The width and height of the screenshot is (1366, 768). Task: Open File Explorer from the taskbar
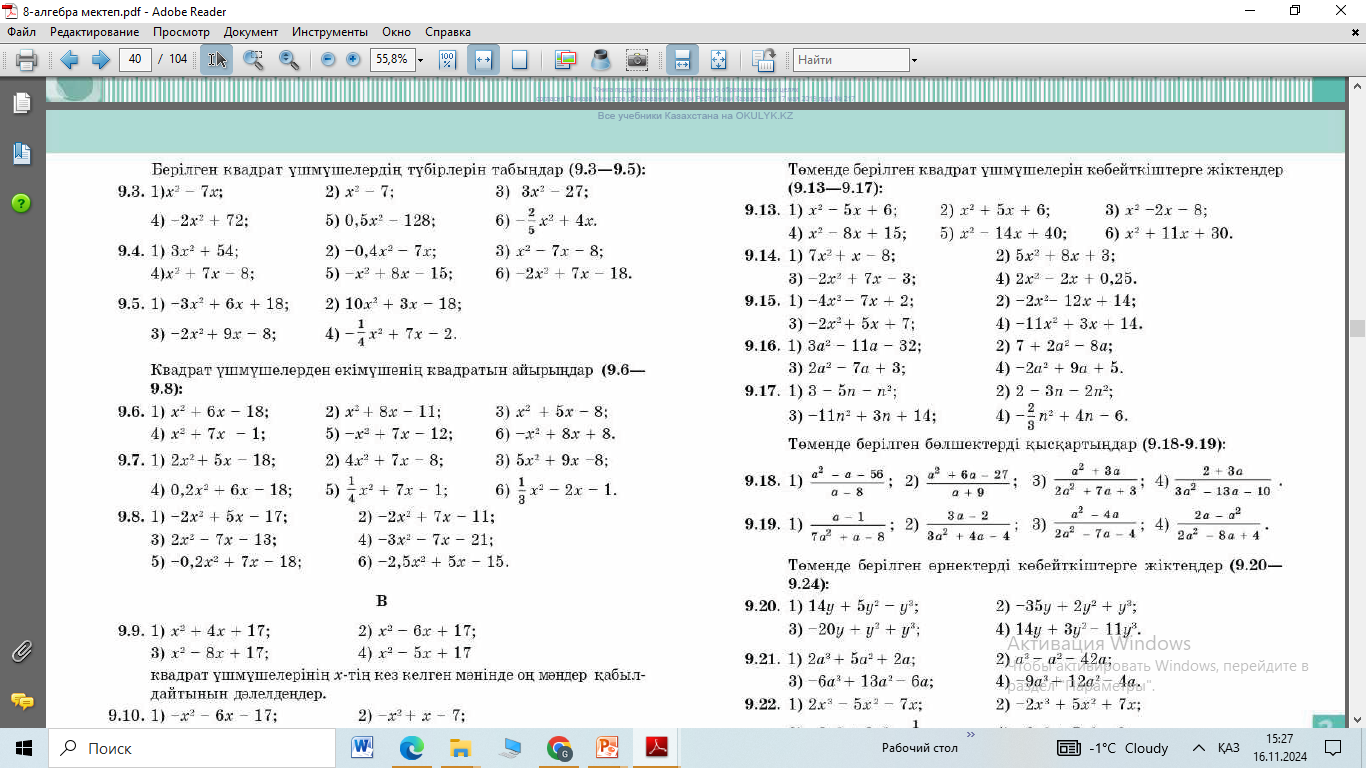[461, 748]
